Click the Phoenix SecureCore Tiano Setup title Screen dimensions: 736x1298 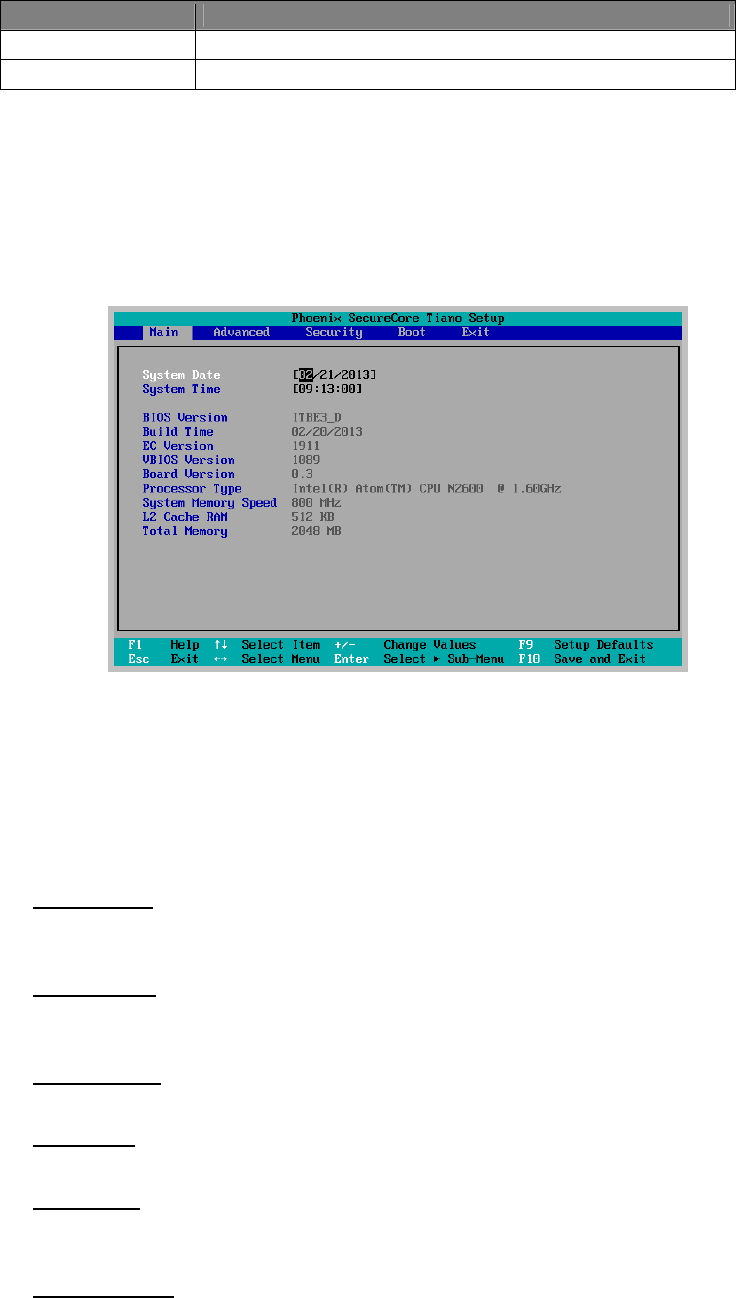[x=398, y=318]
